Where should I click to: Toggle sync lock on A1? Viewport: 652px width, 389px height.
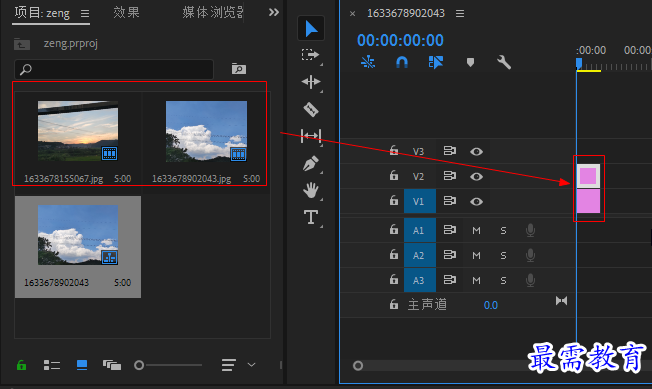[449, 229]
